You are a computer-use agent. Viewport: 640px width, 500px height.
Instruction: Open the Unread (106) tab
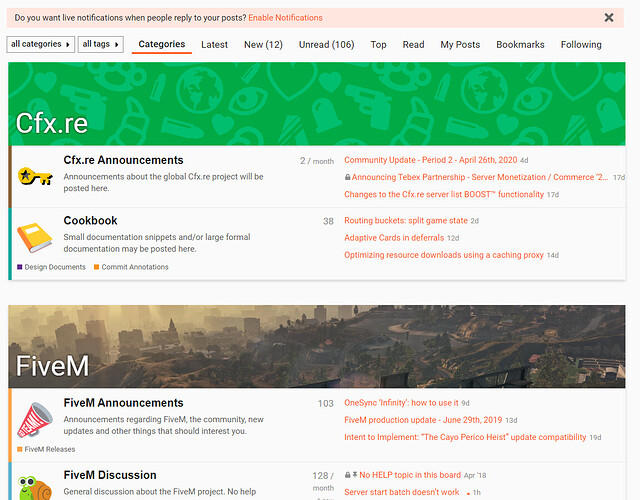(327, 44)
